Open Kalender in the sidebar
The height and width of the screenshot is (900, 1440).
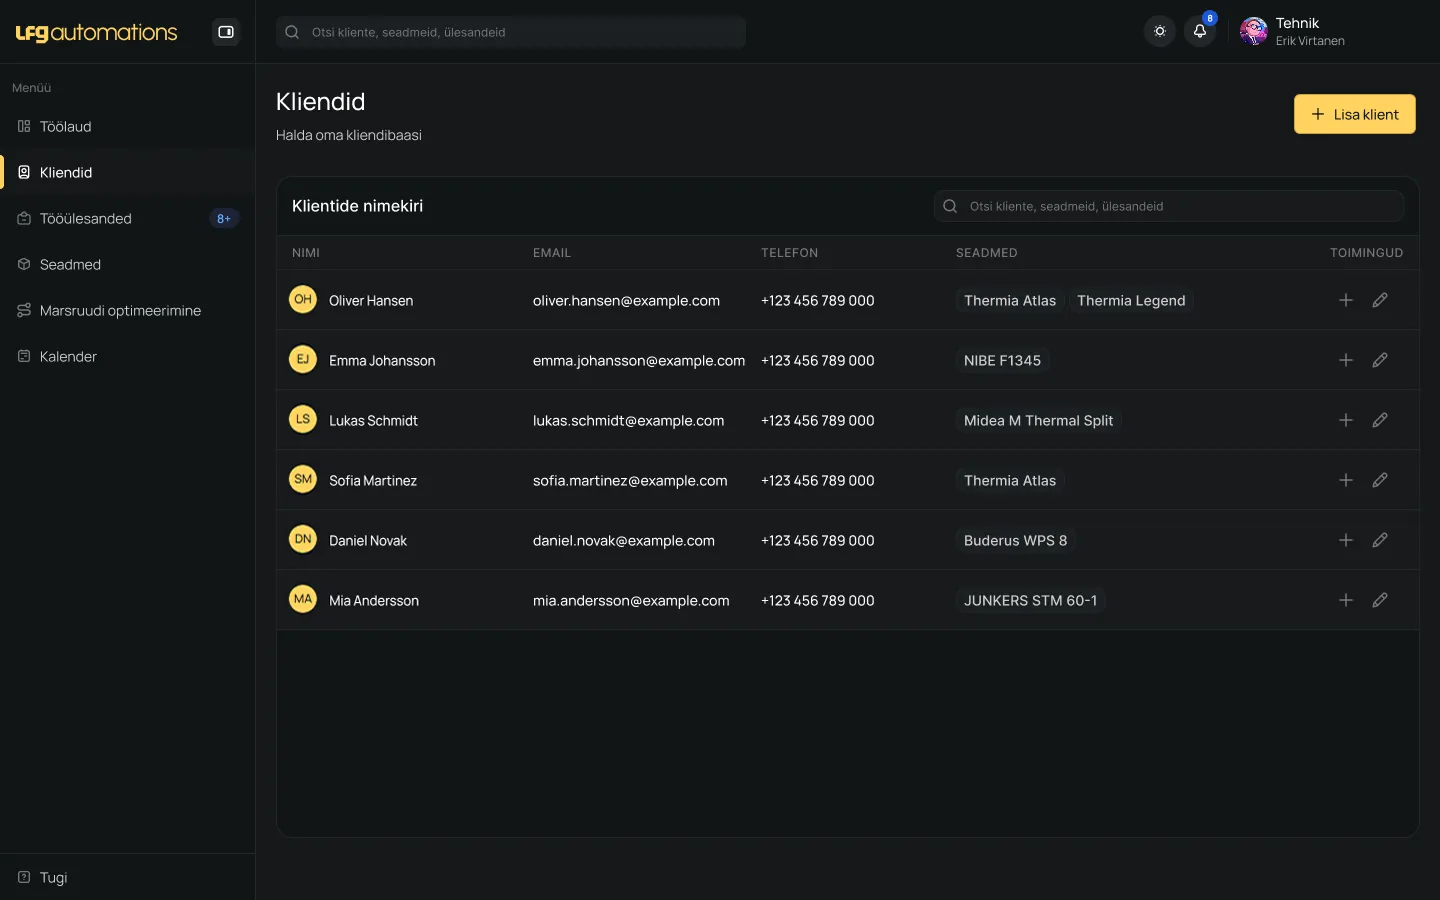coord(127,357)
